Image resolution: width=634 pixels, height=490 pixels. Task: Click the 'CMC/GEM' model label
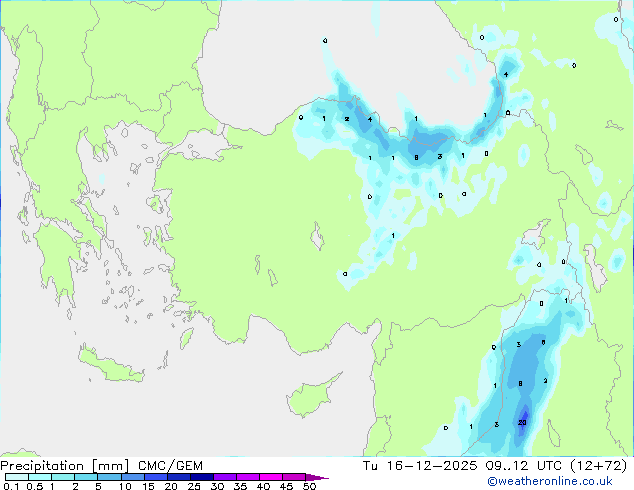pyautogui.click(x=170, y=466)
